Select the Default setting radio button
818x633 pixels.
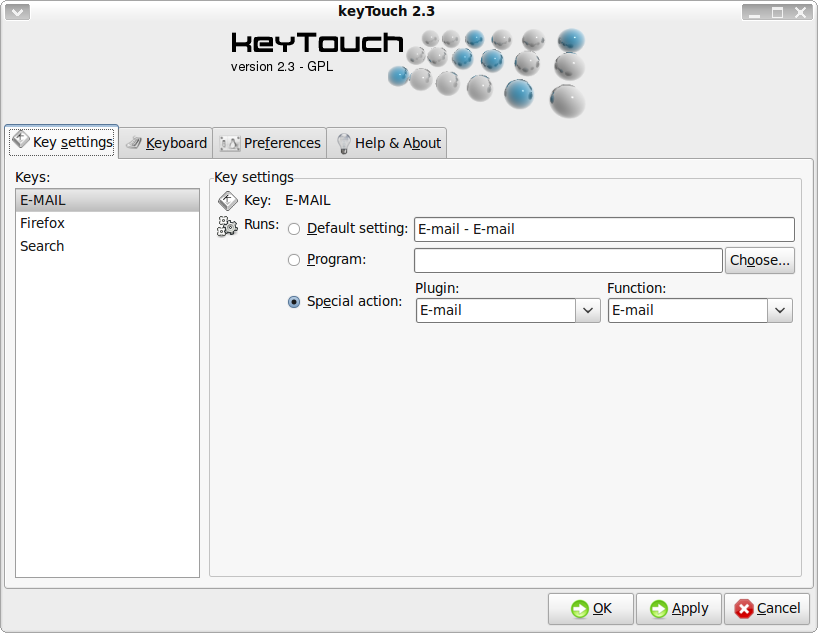(294, 229)
